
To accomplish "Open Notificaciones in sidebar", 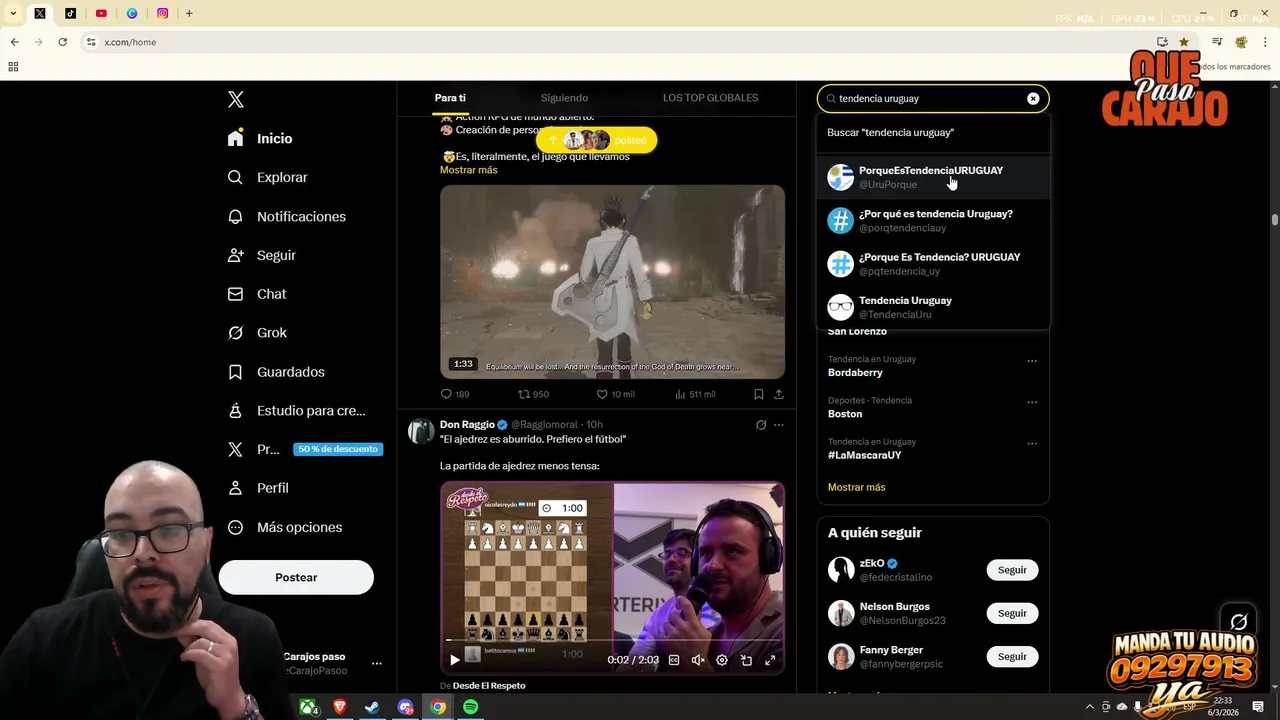I will coord(286,216).
